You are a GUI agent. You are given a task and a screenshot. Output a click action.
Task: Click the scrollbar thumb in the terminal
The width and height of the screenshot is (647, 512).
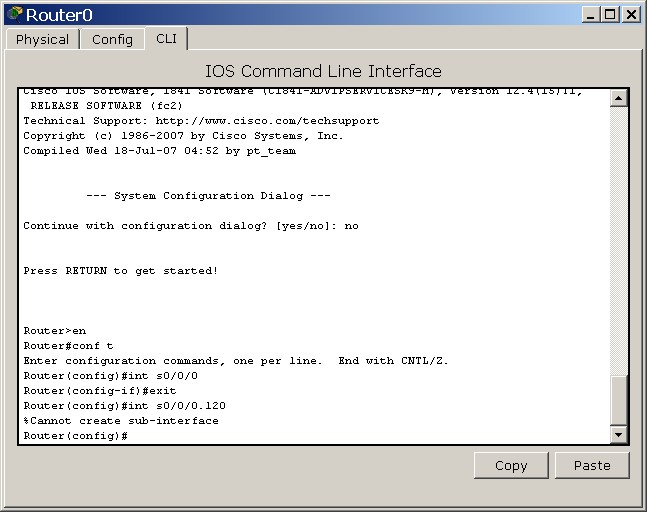click(619, 400)
